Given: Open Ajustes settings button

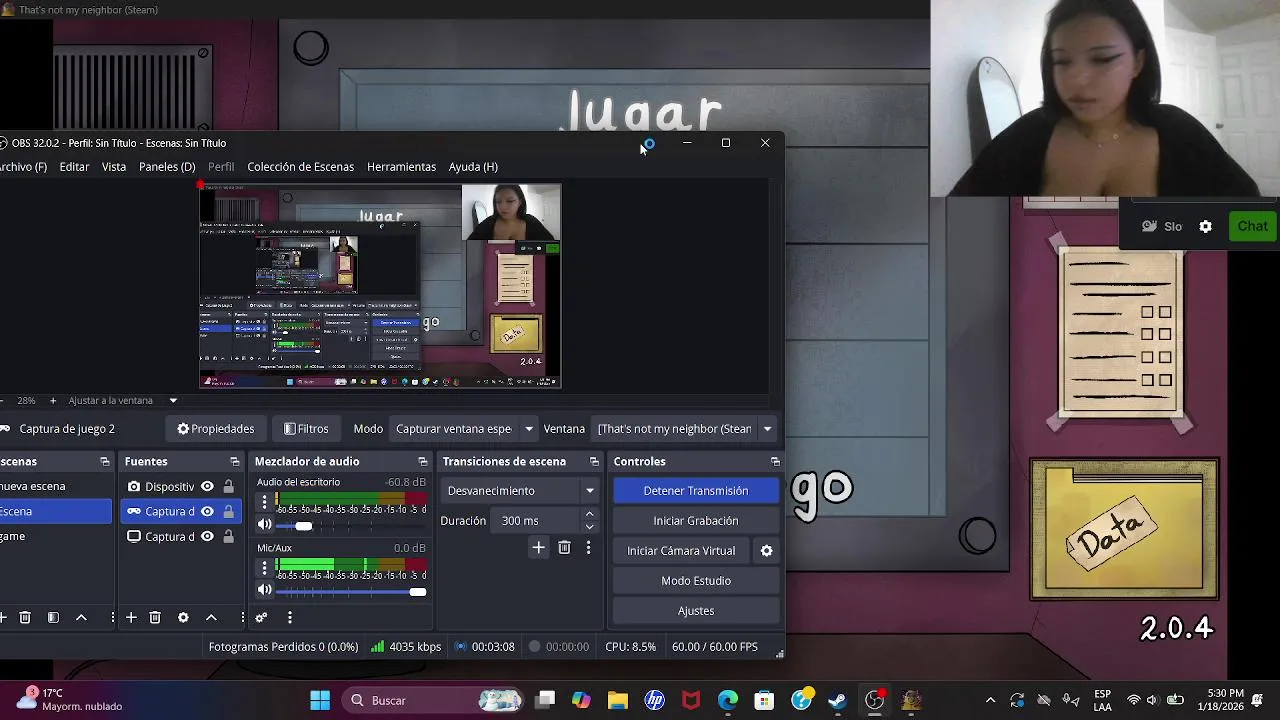Looking at the screenshot, I should 696,611.
